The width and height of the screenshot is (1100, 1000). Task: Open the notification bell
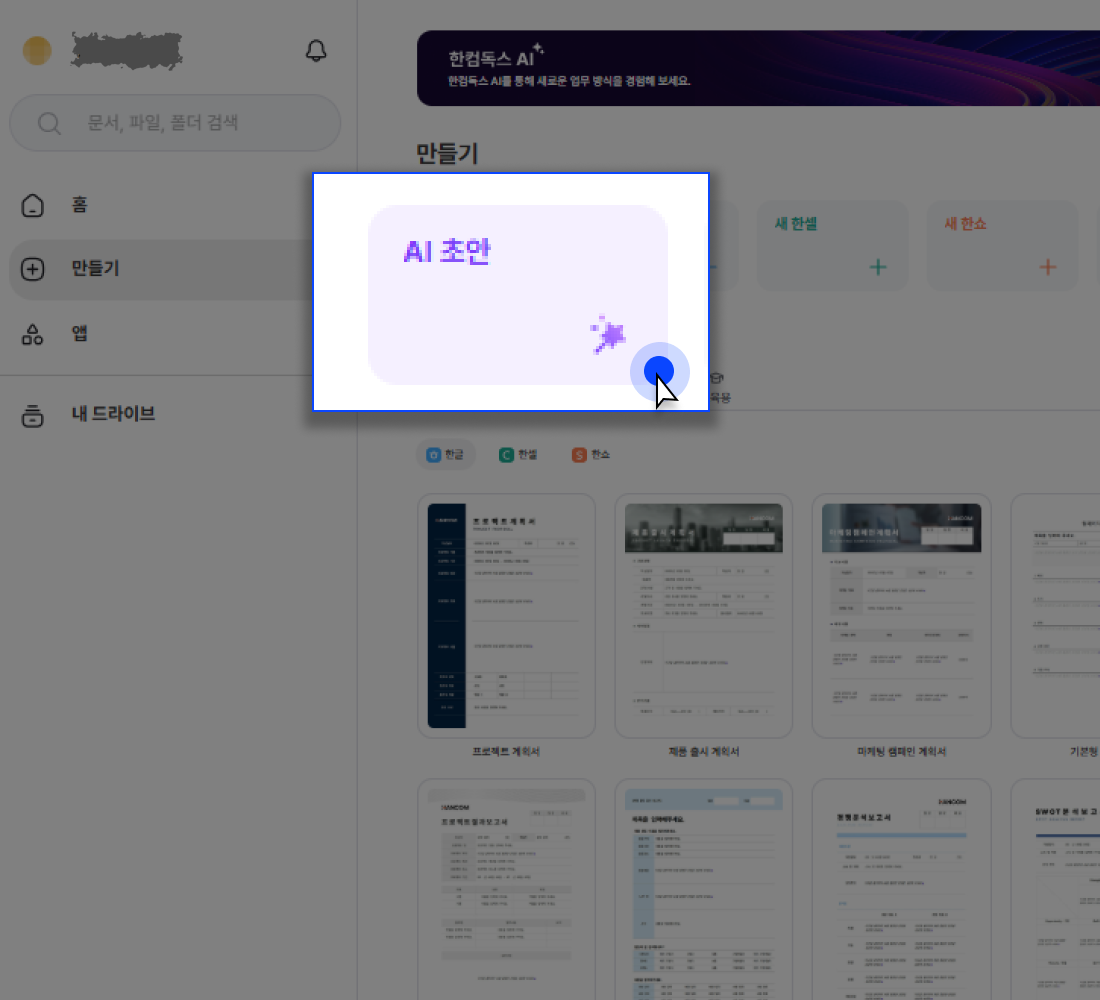coord(316,51)
